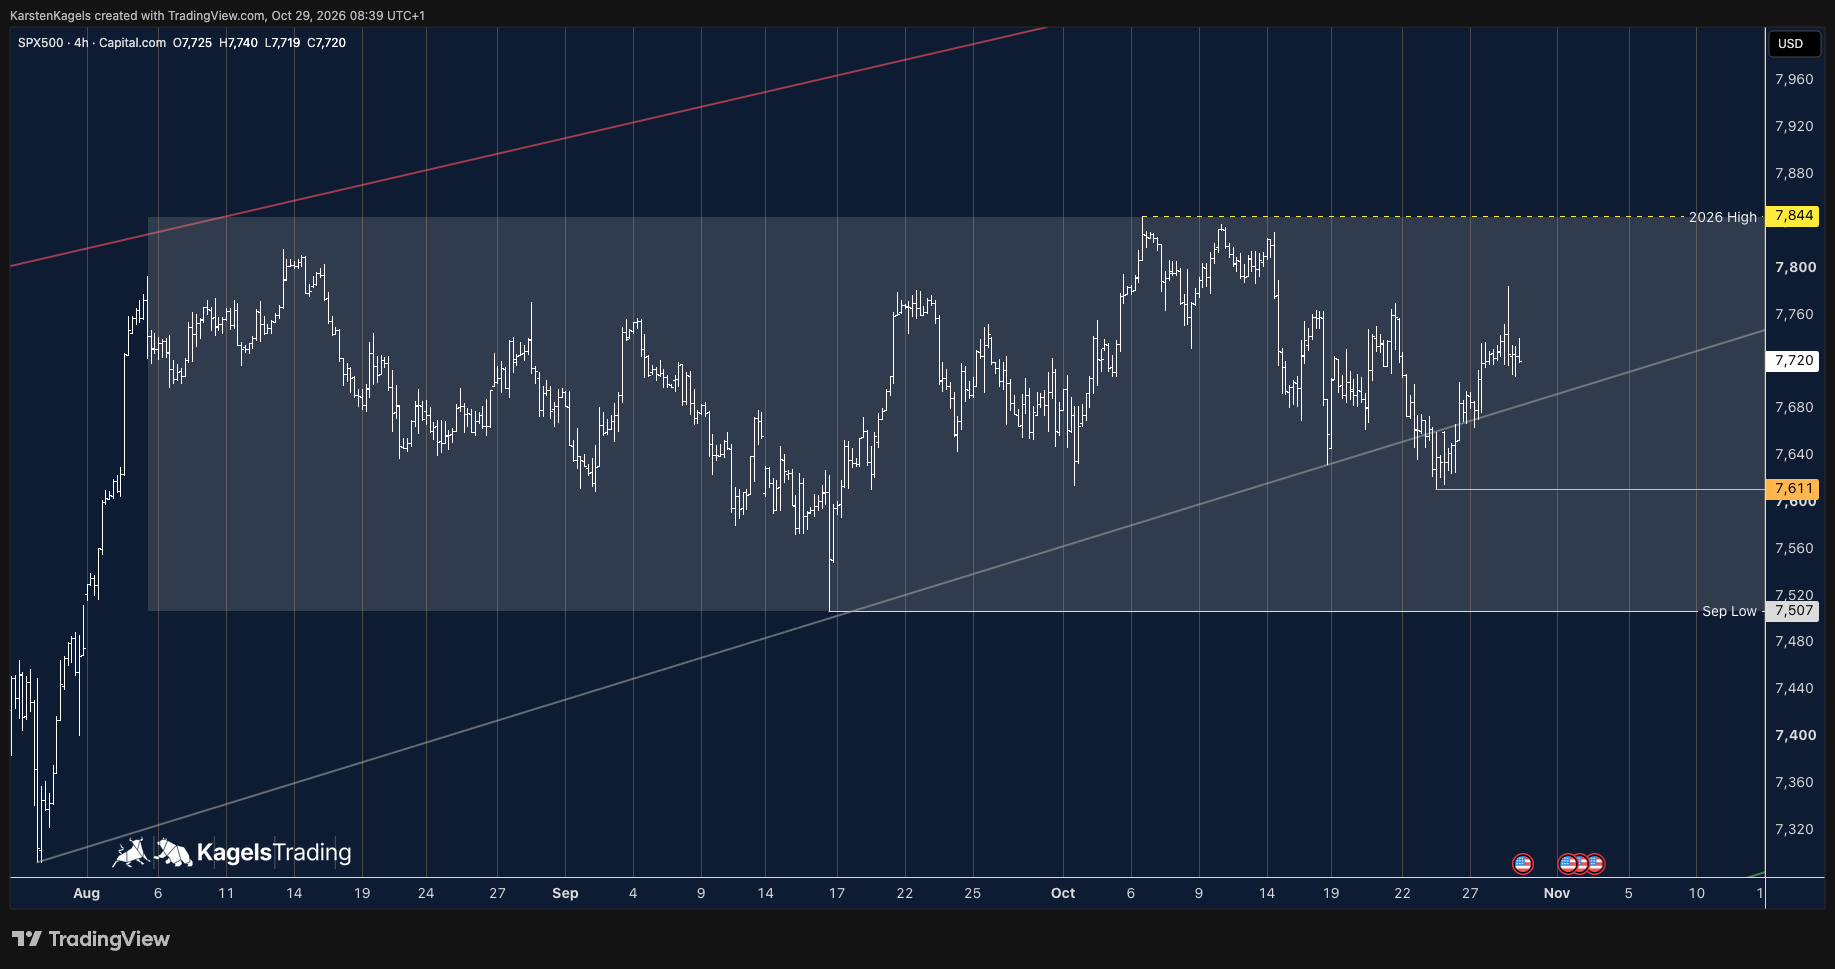This screenshot has width=1835, height=969.
Task: Click the '7,360' tick on the price axis
Action: (x=1794, y=782)
